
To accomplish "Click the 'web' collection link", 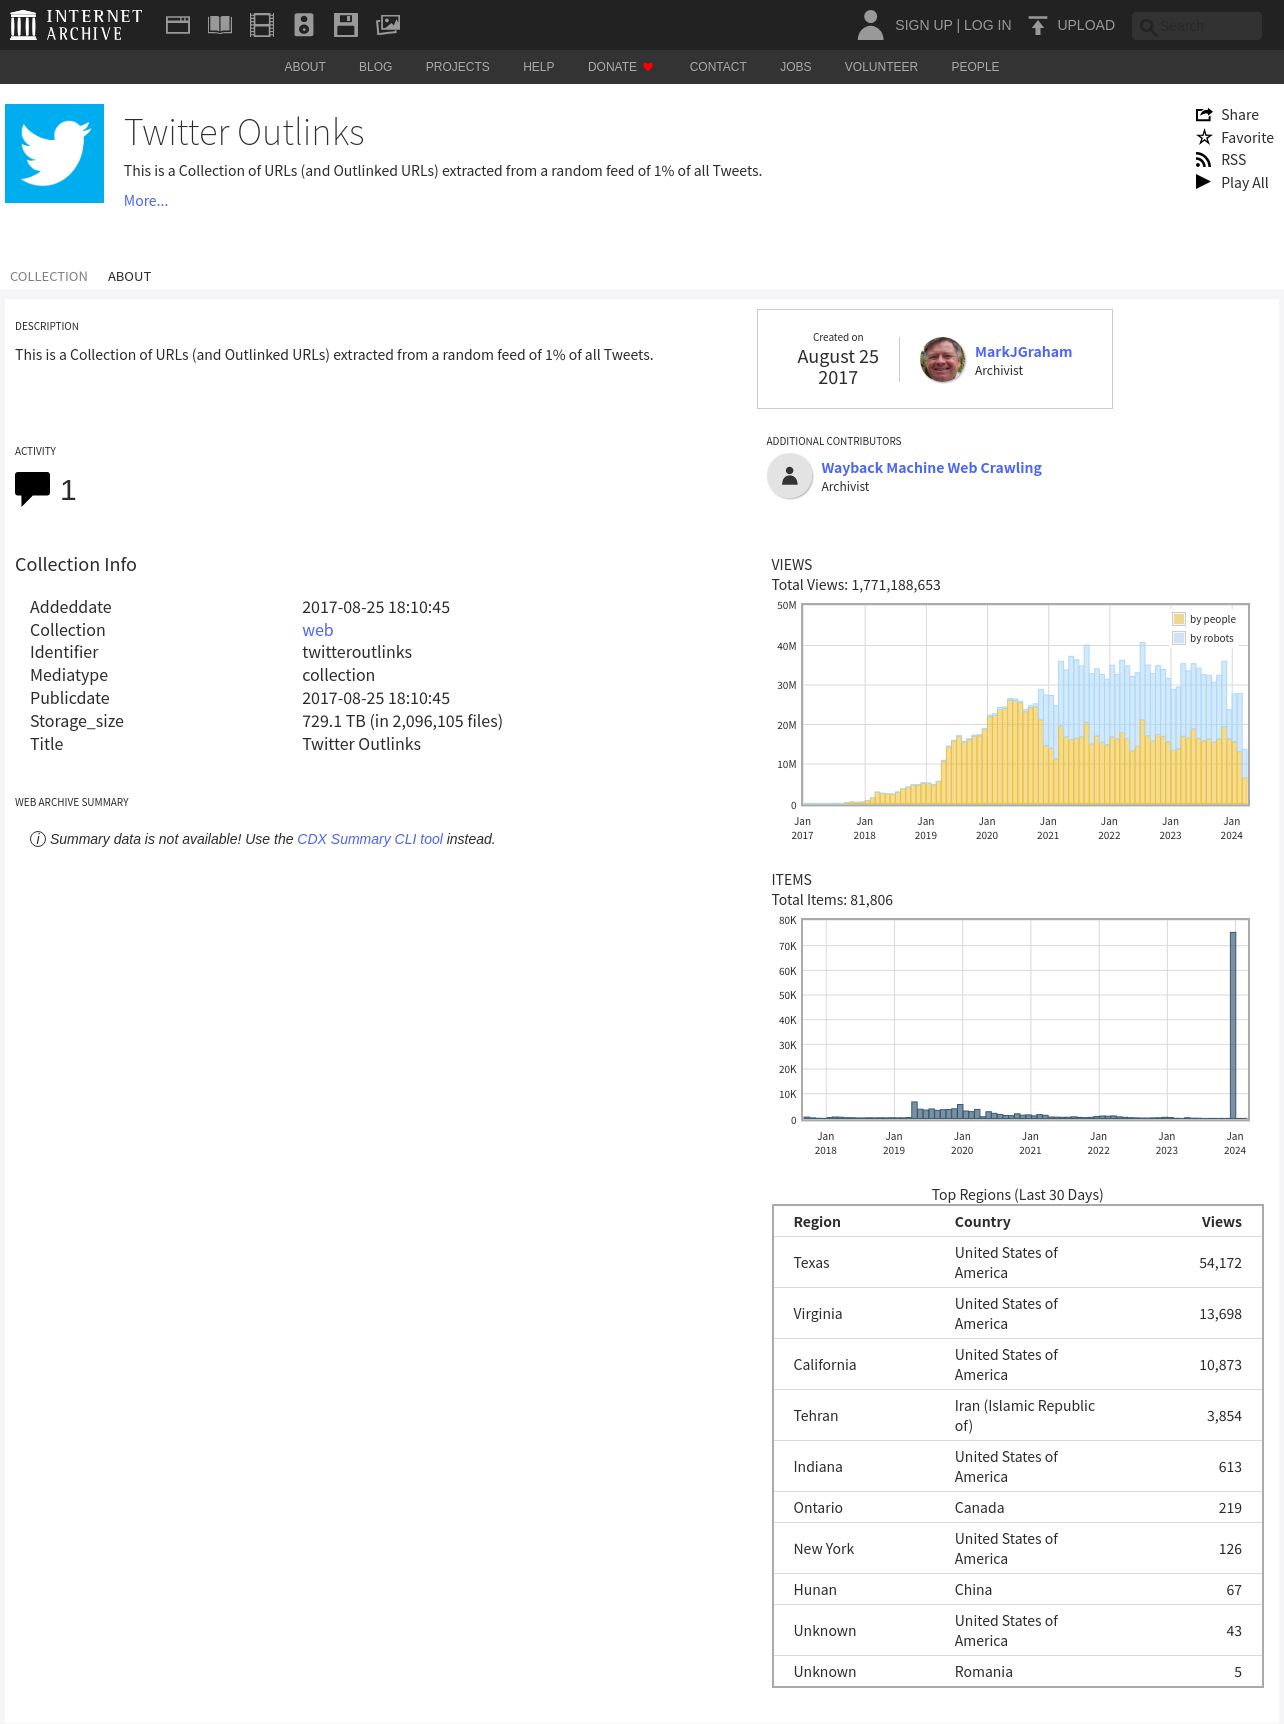I will point(318,630).
